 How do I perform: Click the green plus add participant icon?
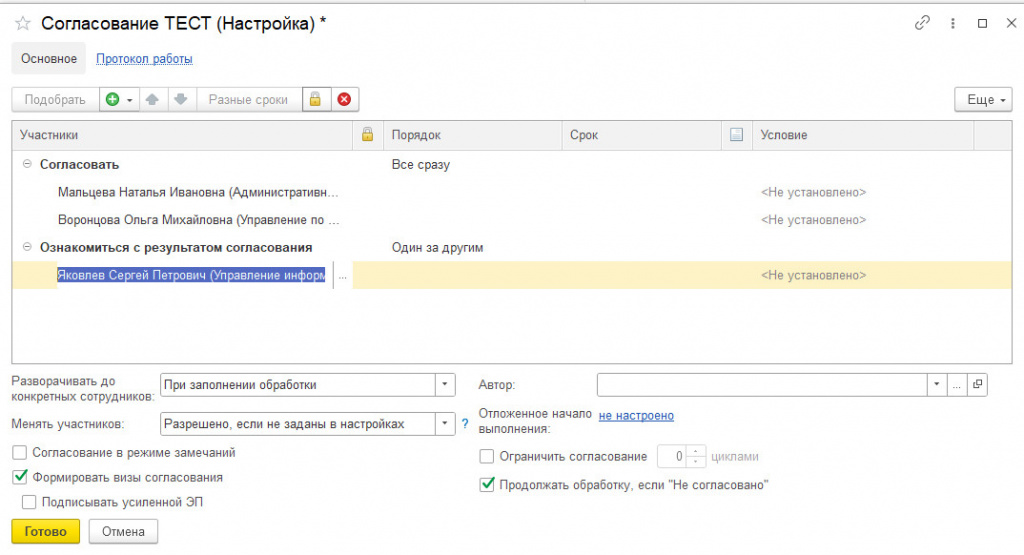(113, 99)
